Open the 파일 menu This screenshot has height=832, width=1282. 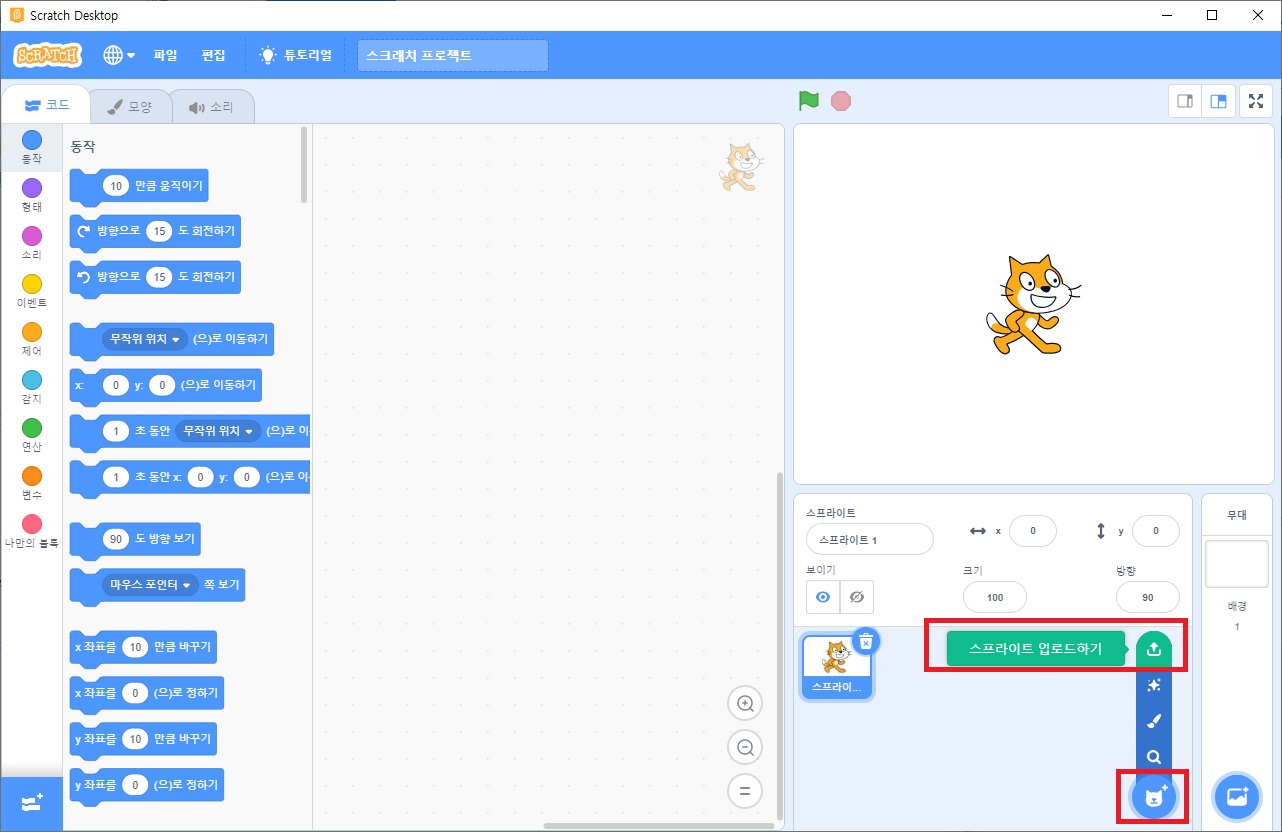coord(165,55)
